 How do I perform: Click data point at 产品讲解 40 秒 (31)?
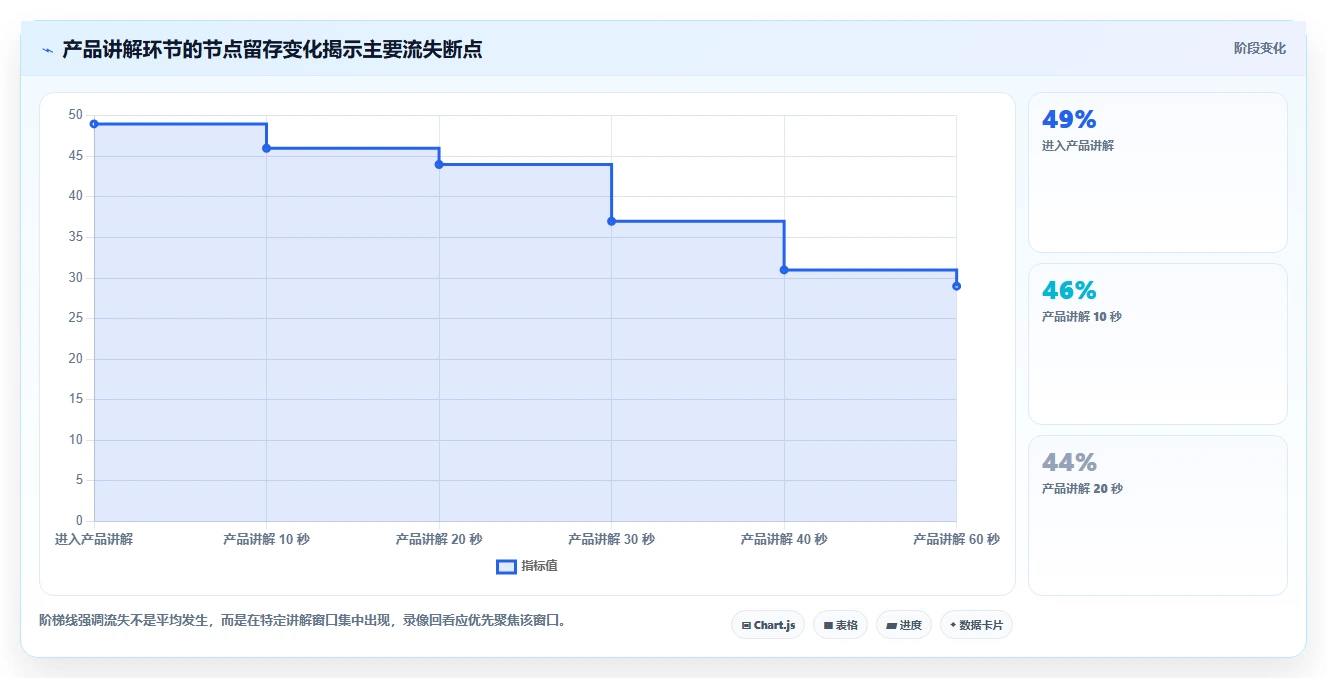click(784, 270)
